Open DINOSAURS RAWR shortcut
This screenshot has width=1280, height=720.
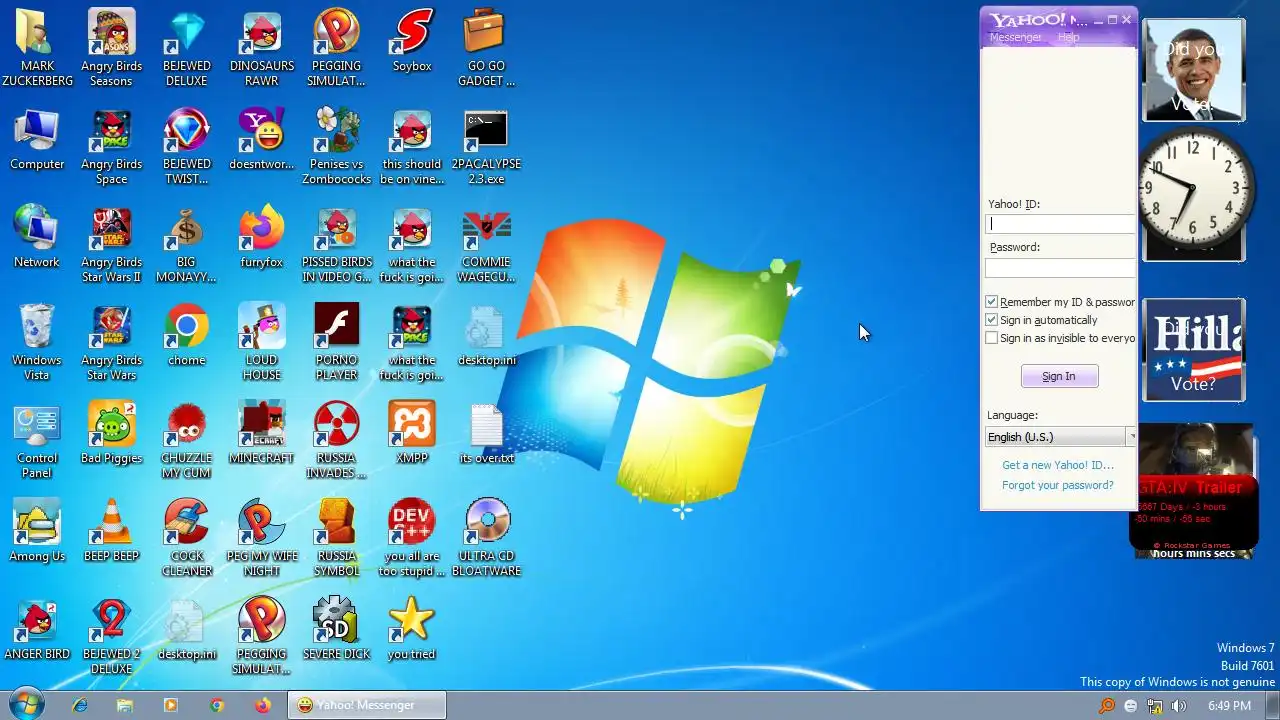click(x=262, y=48)
